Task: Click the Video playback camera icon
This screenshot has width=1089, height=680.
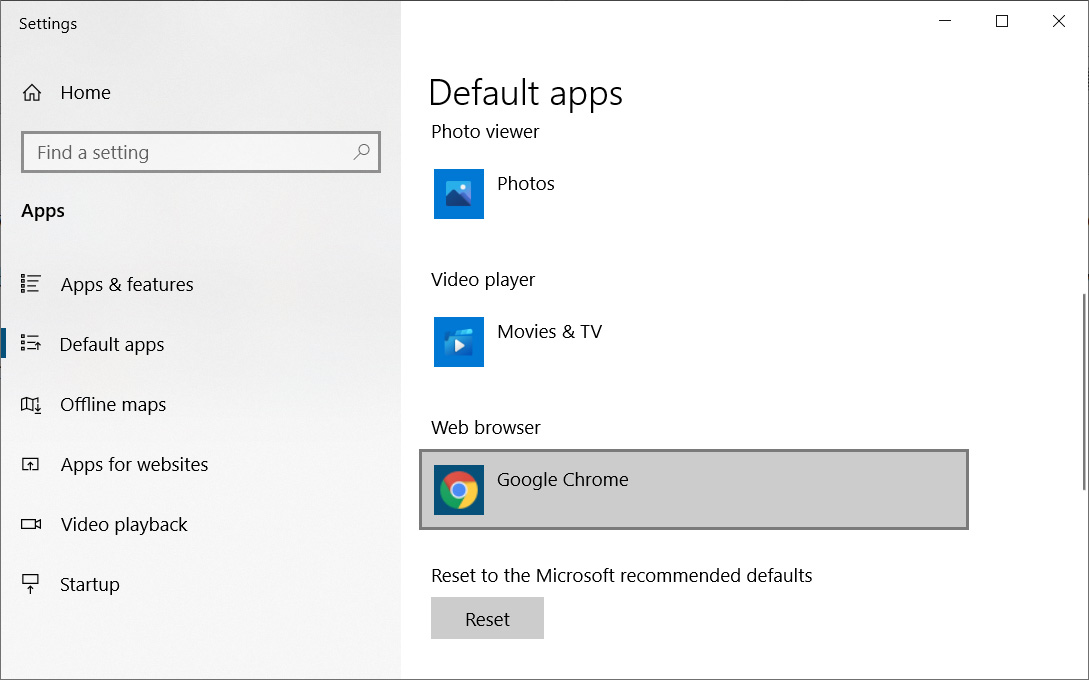Action: tap(31, 524)
